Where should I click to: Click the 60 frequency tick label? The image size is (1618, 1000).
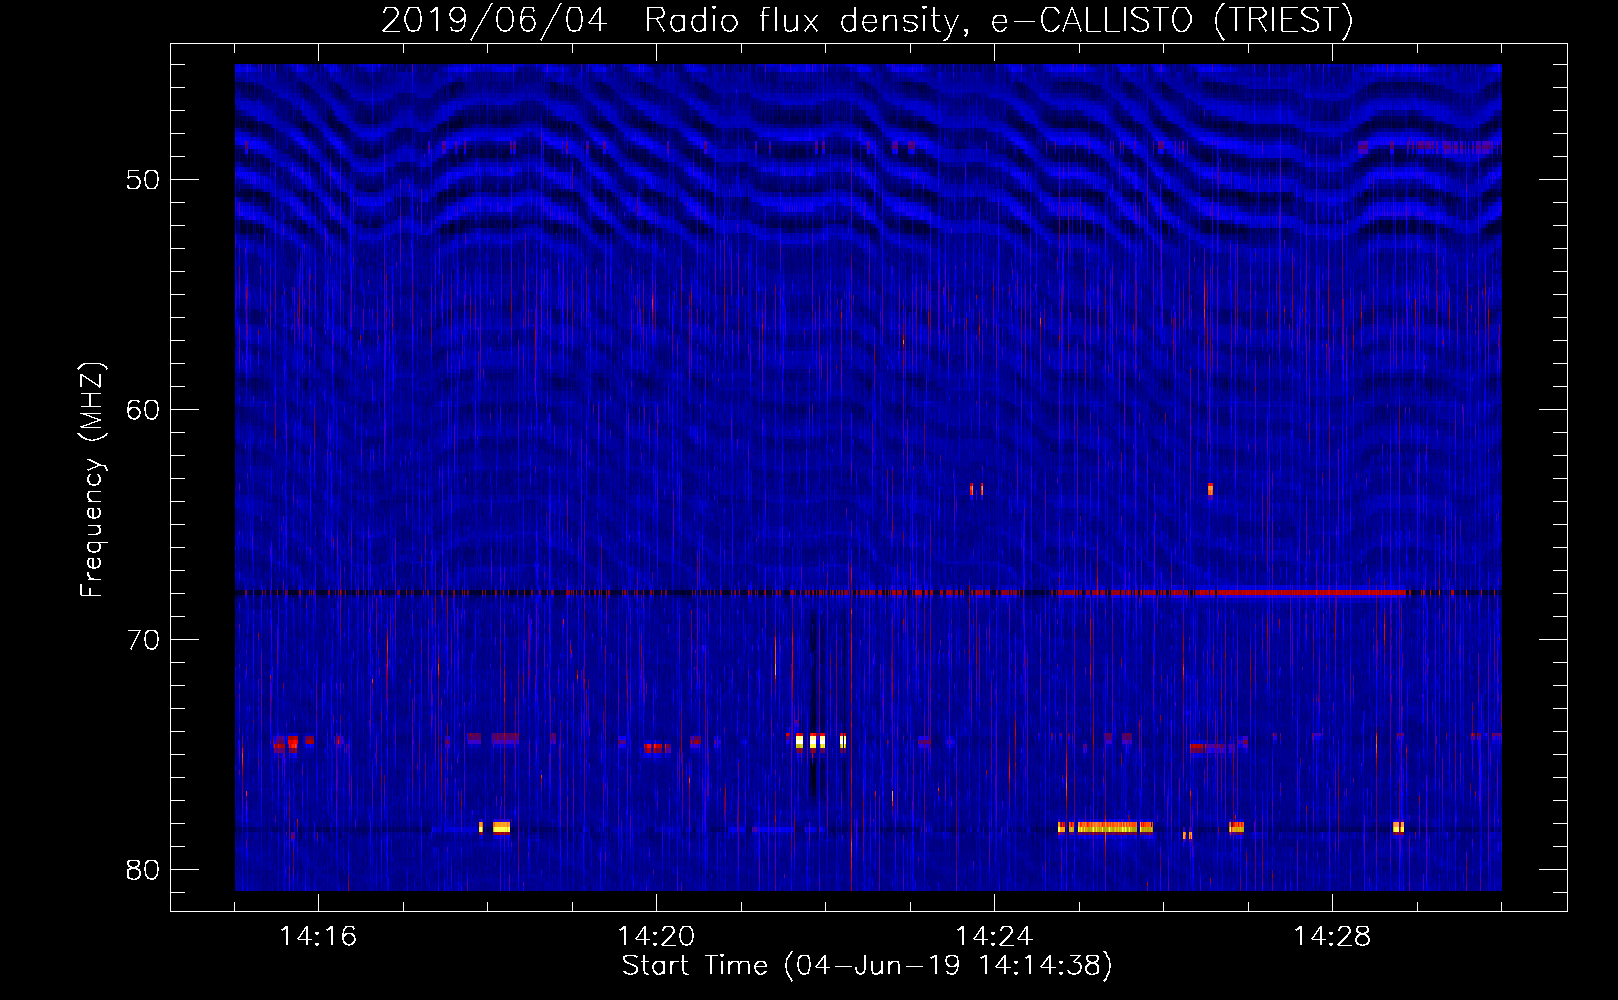[x=143, y=410]
